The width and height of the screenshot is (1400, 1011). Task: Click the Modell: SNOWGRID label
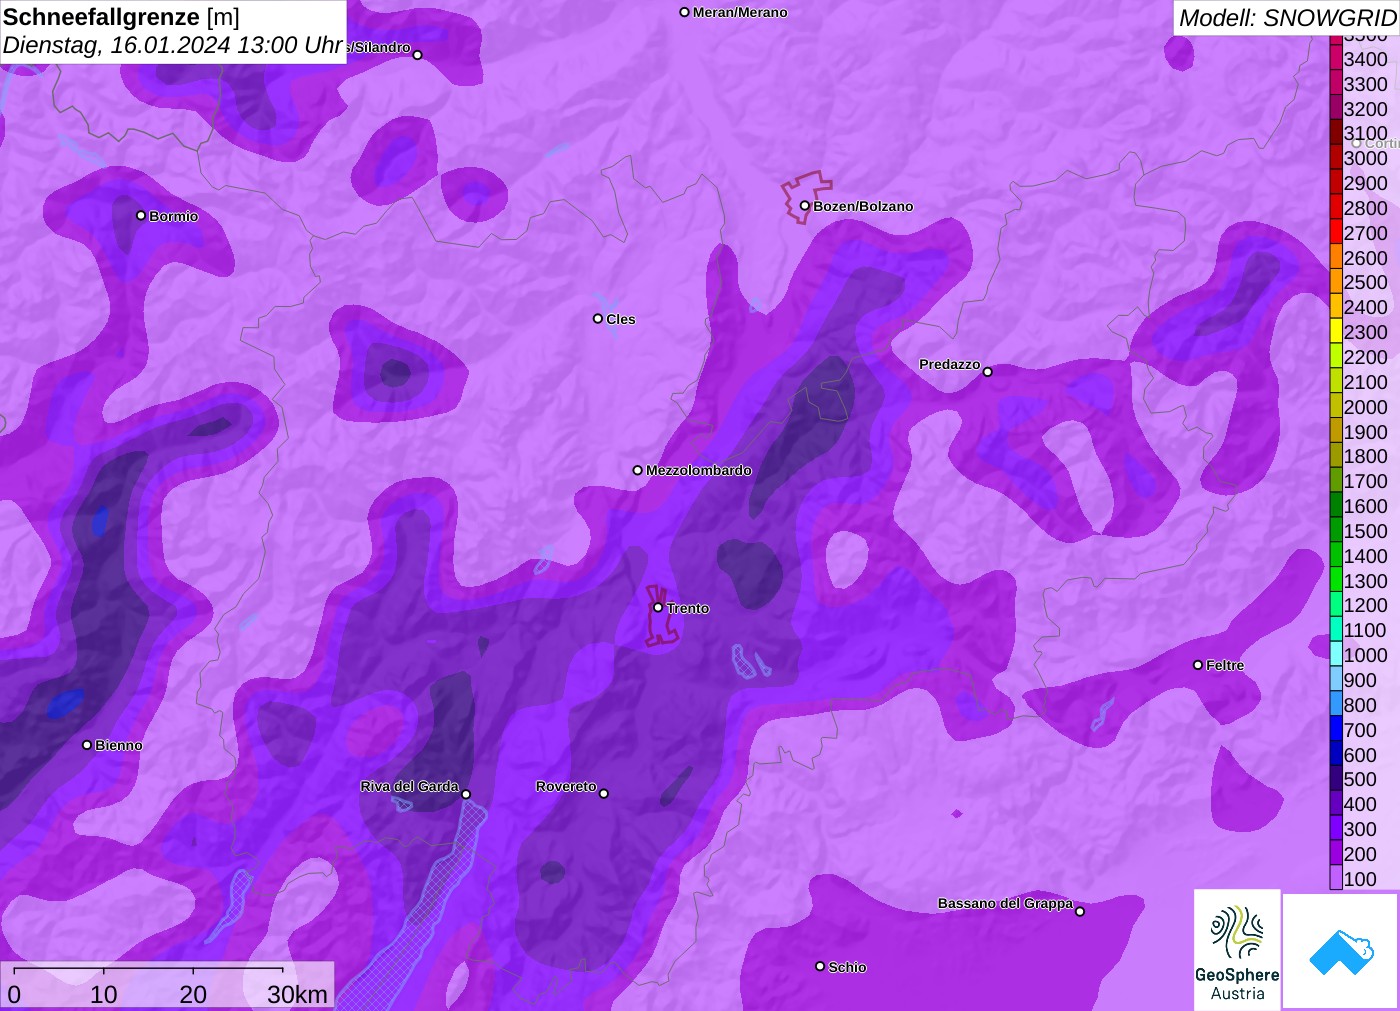(x=1287, y=18)
